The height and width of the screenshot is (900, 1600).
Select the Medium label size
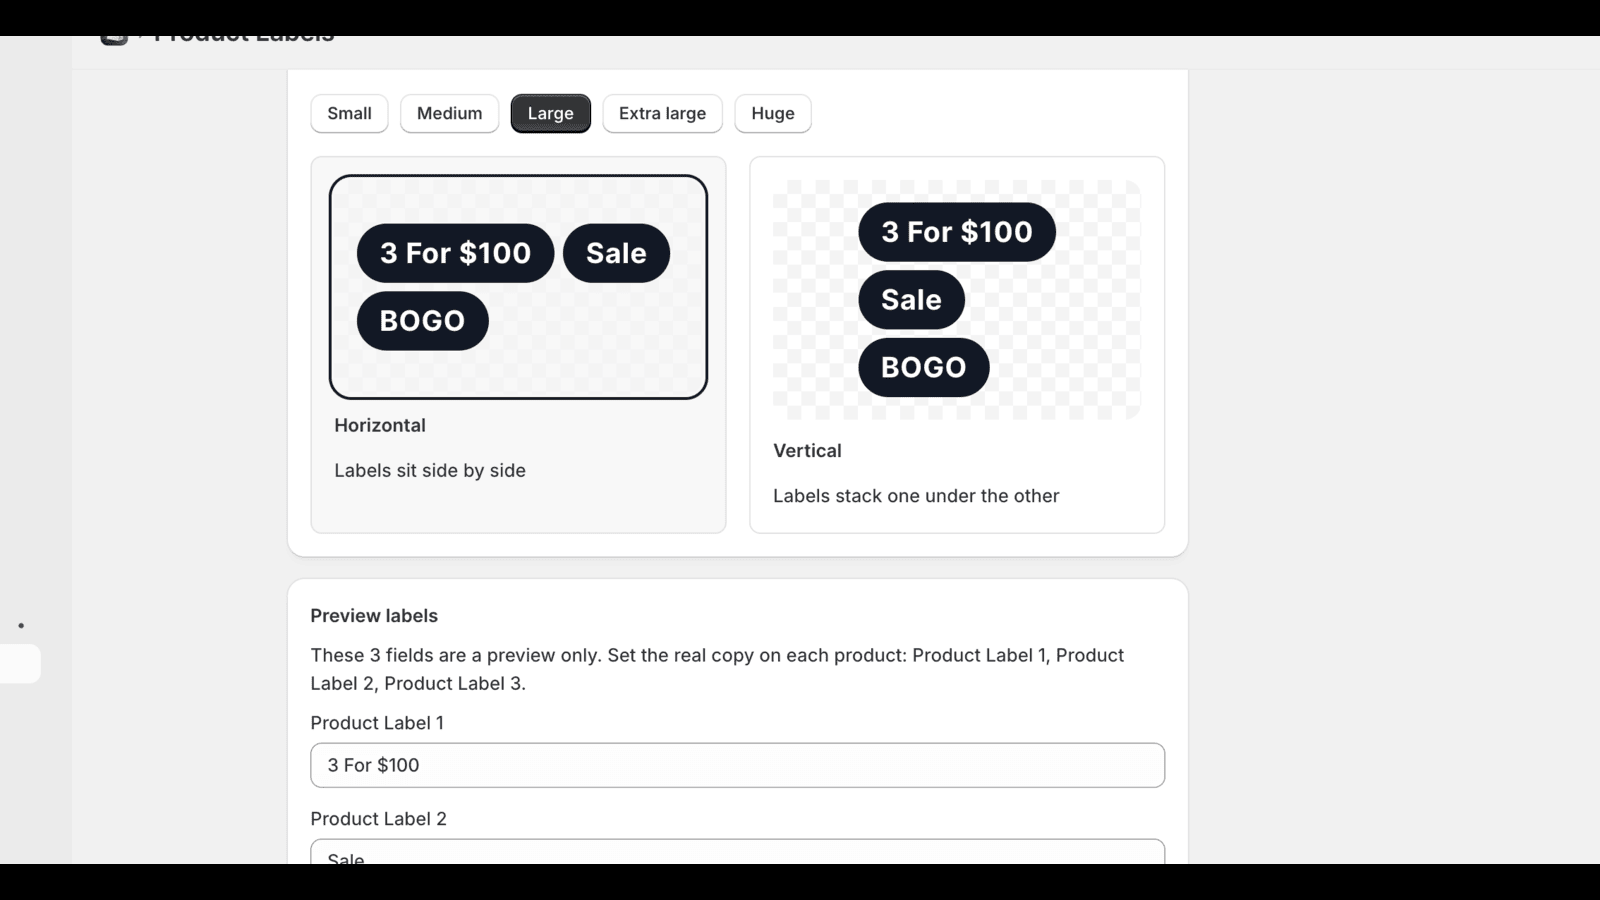pyautogui.click(x=449, y=113)
